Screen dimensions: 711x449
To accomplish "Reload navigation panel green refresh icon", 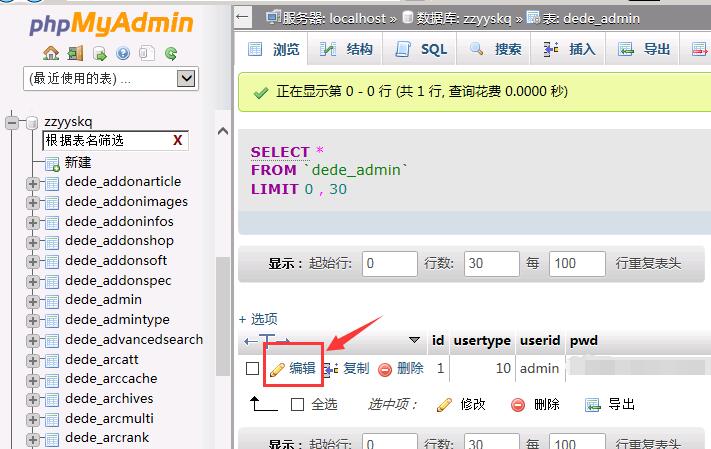I will click(171, 54).
